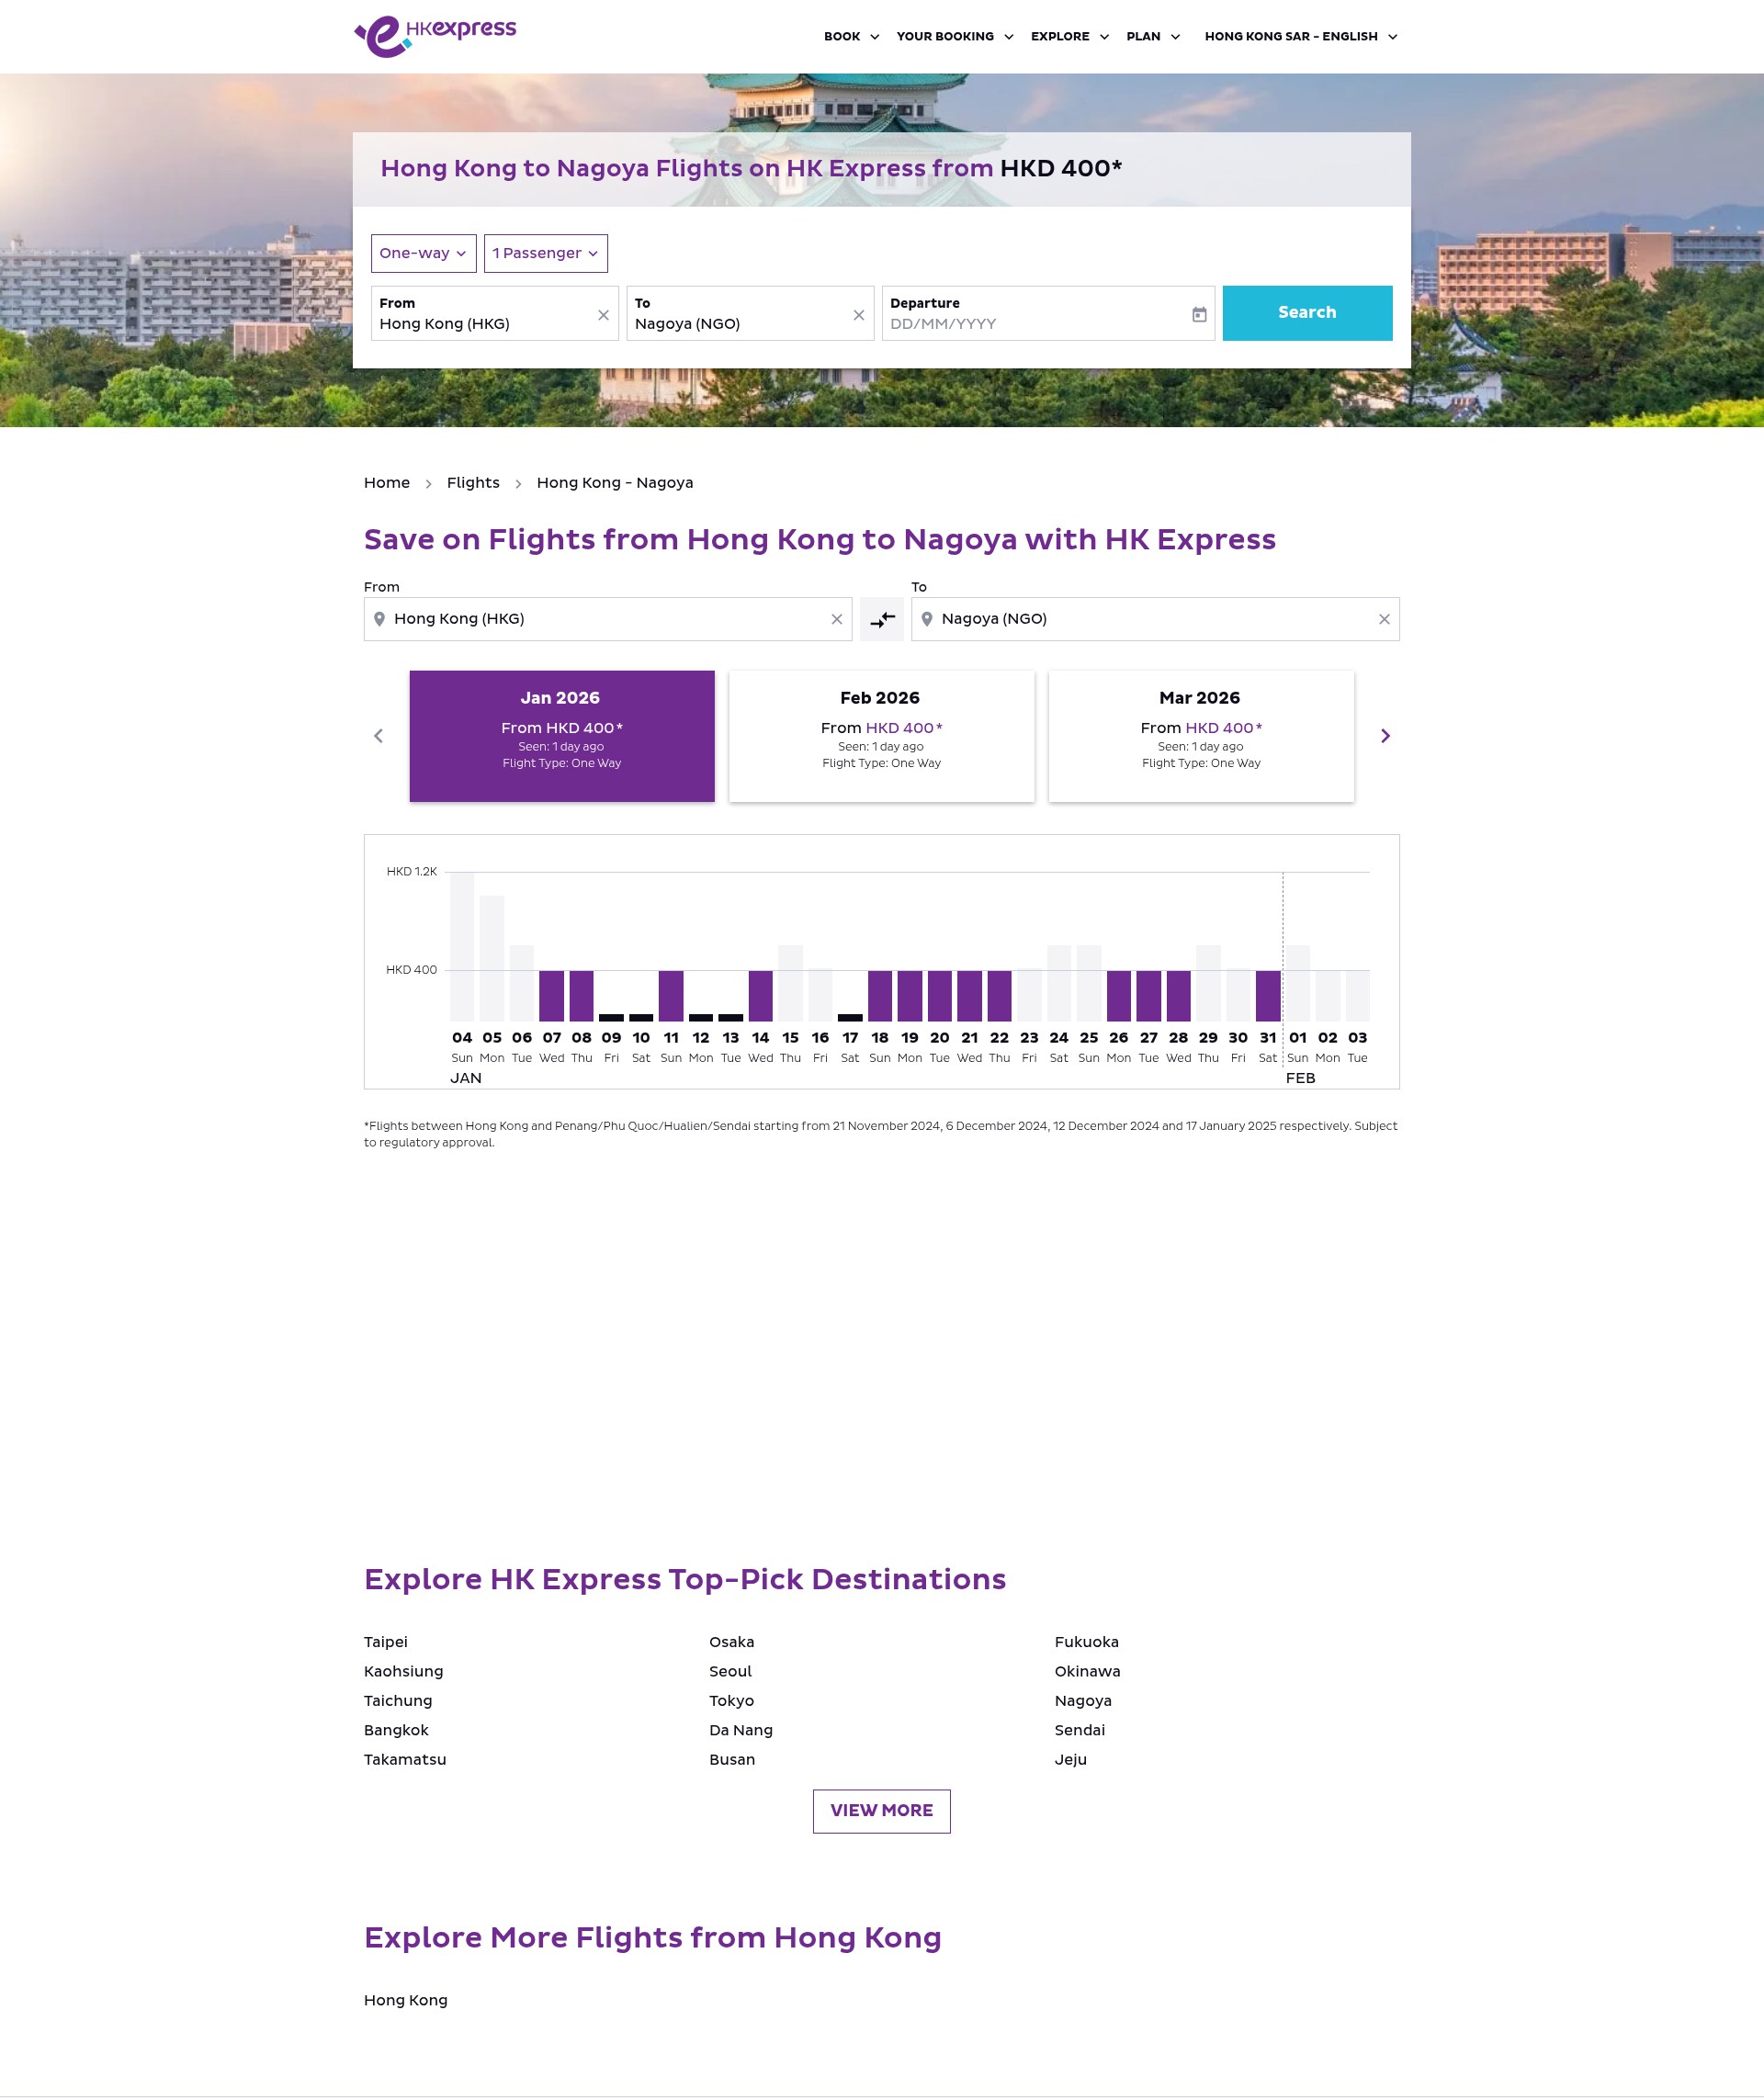Click the fare finder To Nagoya (NGO) field
This screenshot has height=2100, width=1764.
1155,619
